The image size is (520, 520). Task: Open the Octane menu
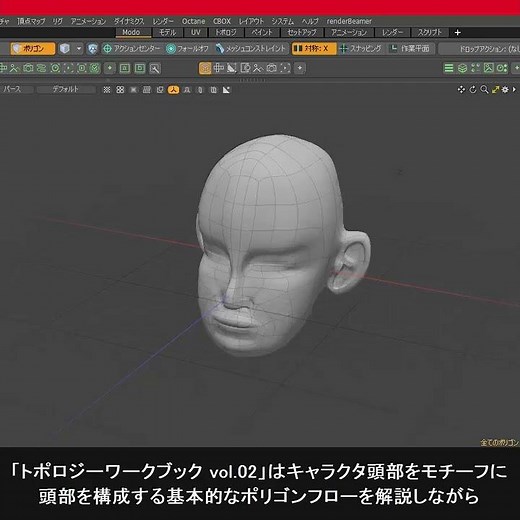[x=193, y=21]
